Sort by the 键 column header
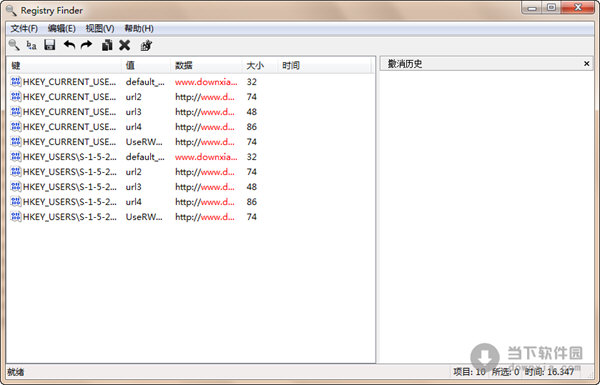 point(65,65)
